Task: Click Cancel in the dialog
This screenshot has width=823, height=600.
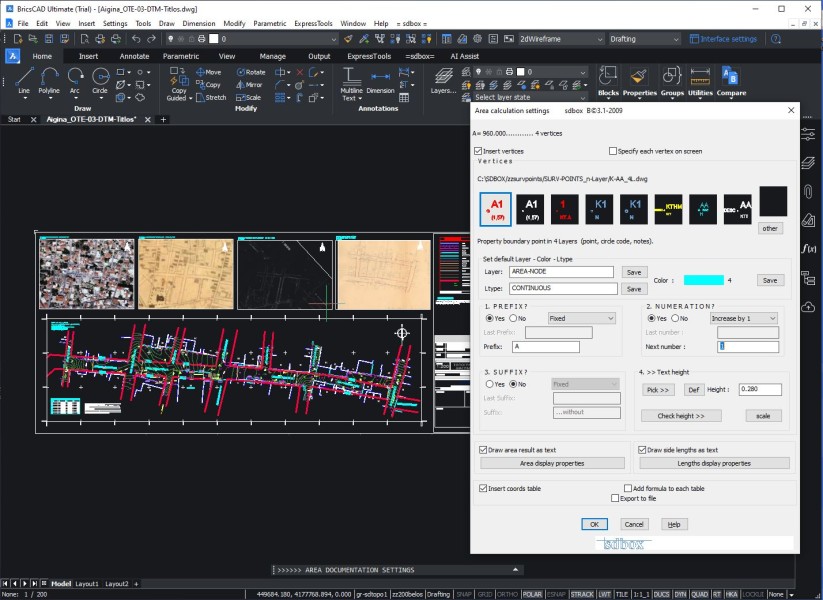Action: point(634,524)
